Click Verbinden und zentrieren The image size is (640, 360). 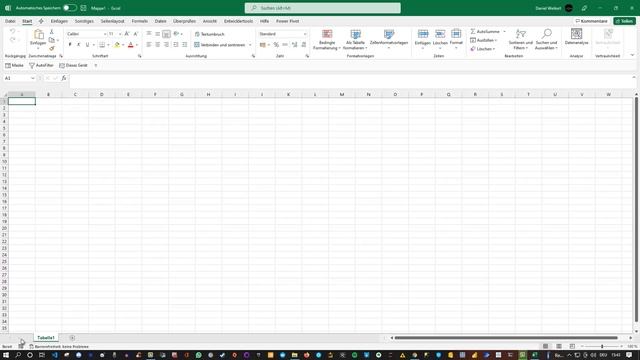(220, 45)
